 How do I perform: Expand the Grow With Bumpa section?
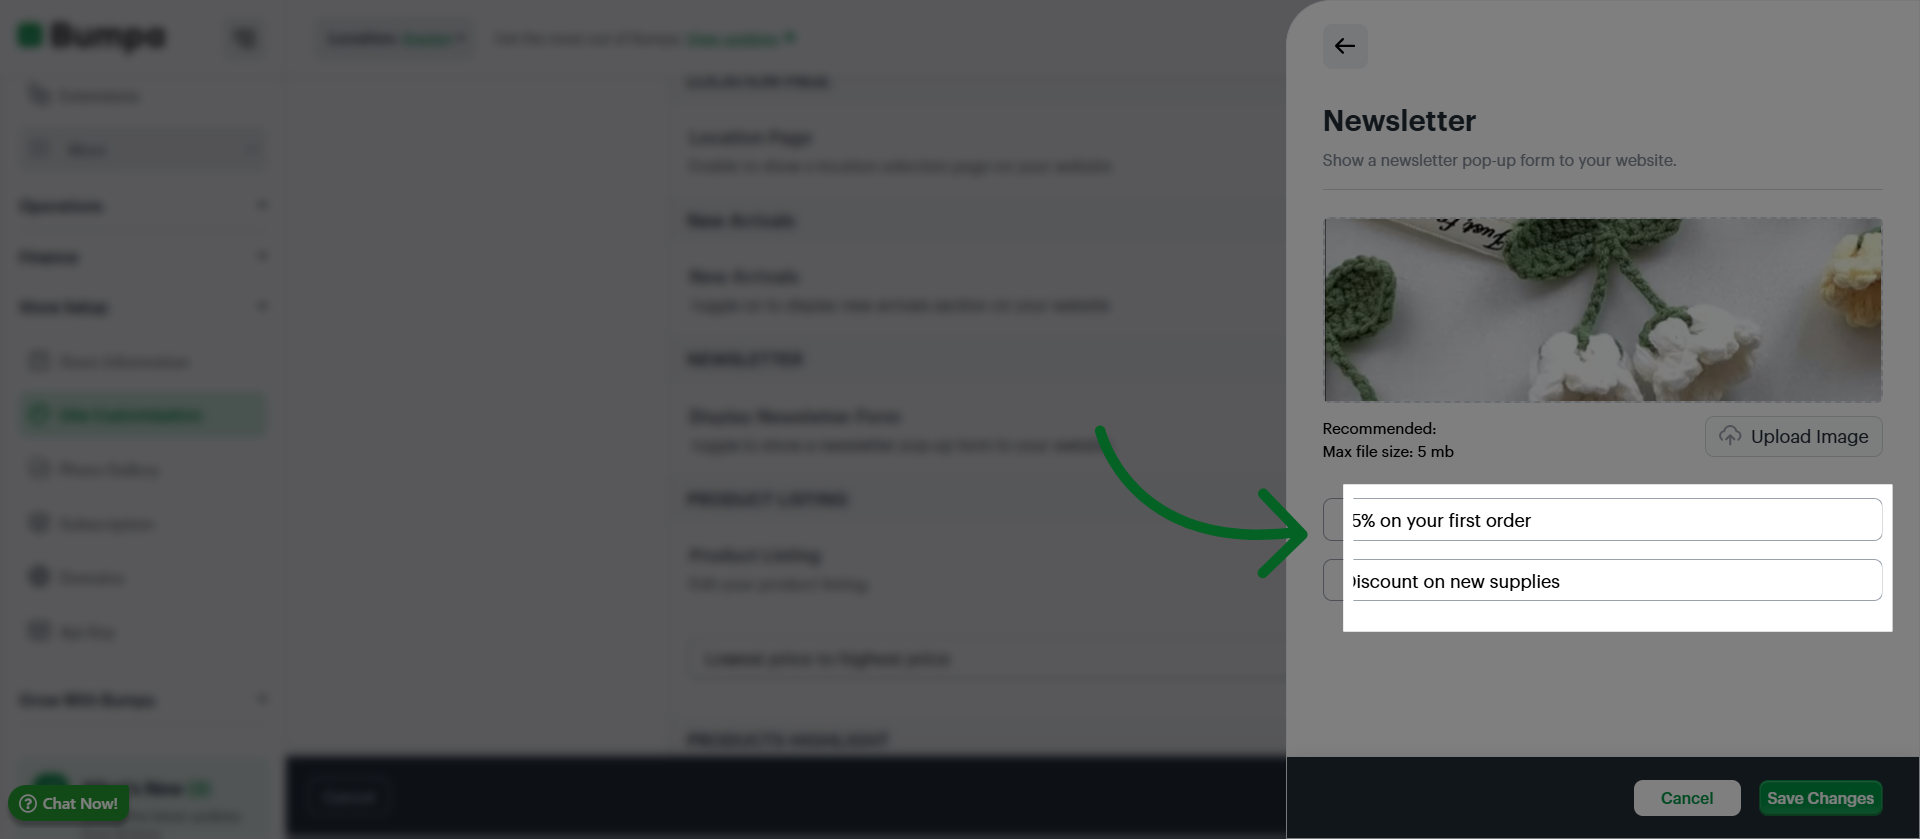[x=143, y=700]
